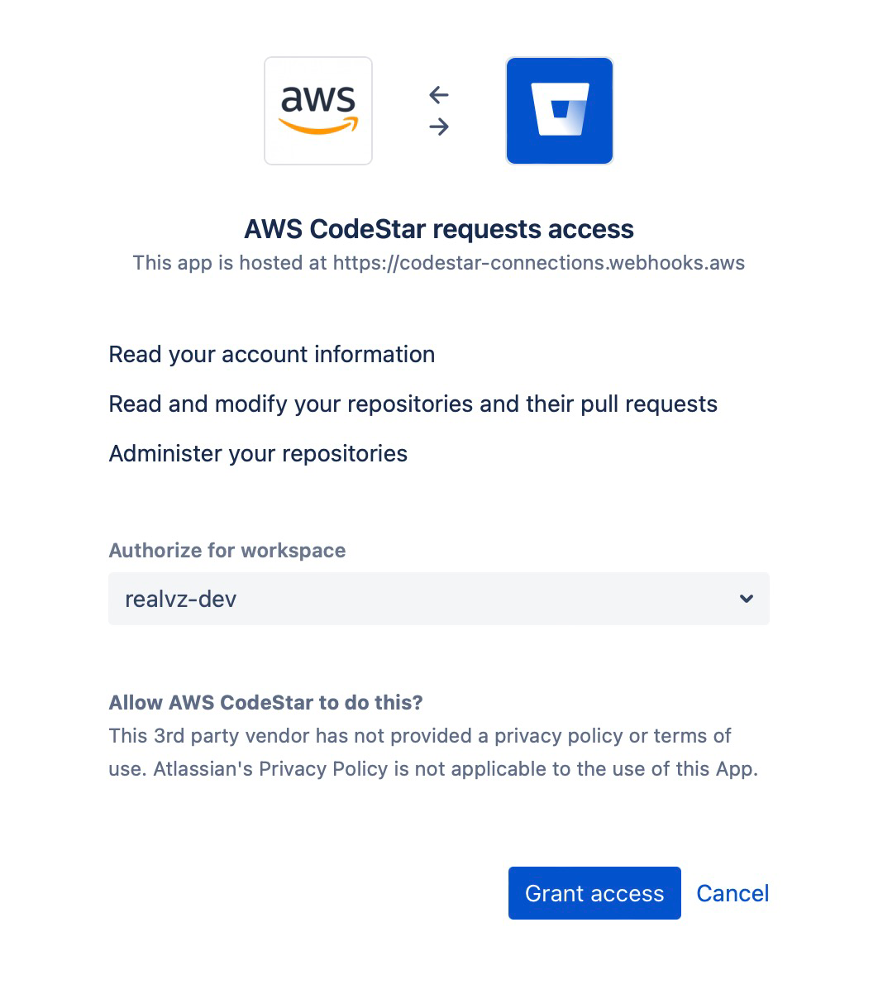
Task: Click the 'AWS CodeStar requests access' heading
Action: 438,229
